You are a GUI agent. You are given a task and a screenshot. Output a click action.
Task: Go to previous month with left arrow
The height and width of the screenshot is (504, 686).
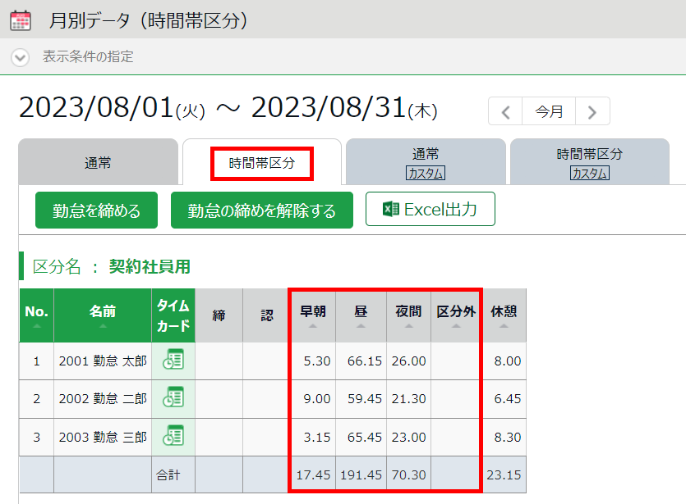coord(506,112)
